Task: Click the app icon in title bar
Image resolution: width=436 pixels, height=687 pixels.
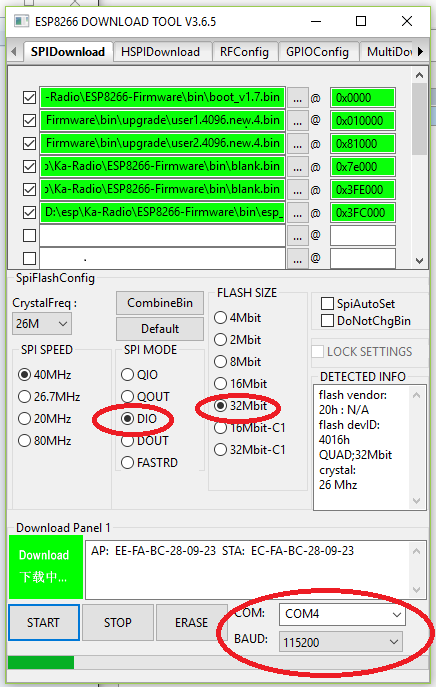Action: 21,21
